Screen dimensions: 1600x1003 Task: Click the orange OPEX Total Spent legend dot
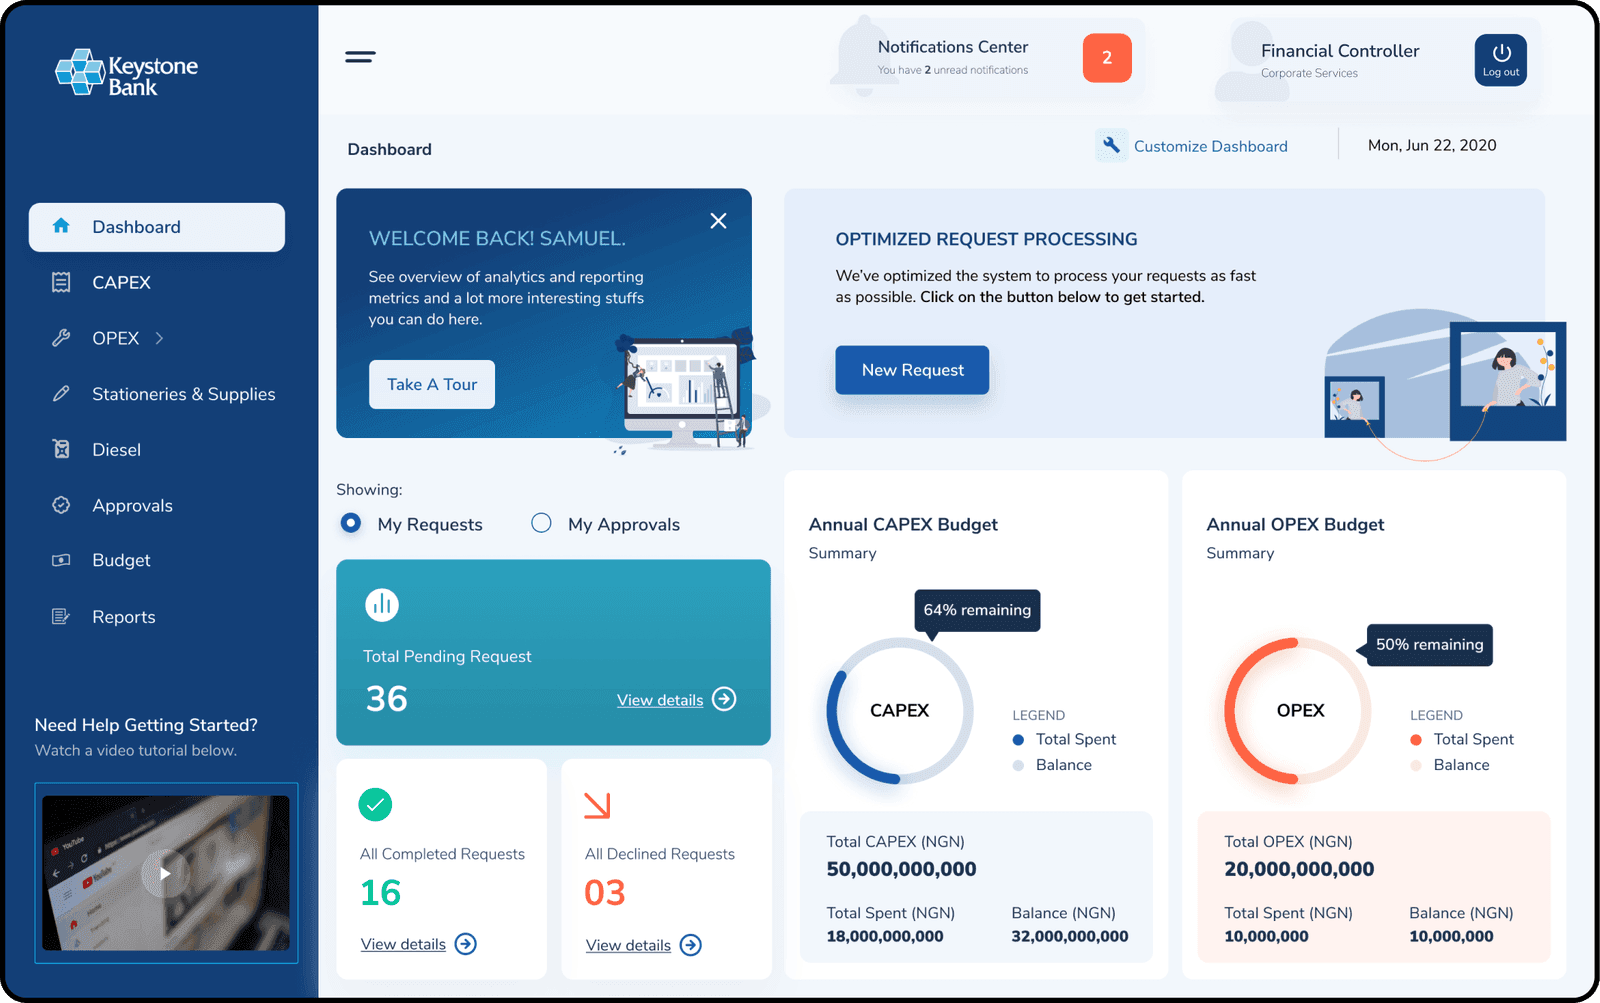[x=1416, y=740]
